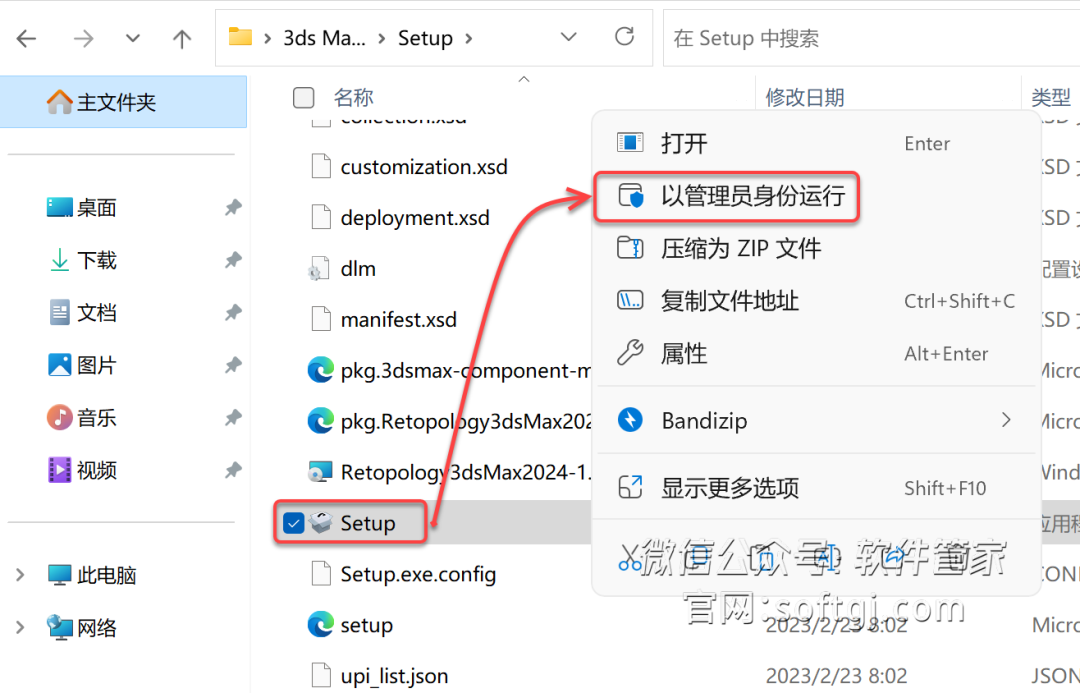This screenshot has width=1080, height=693.
Task: Click the pin icon beside 下载
Action: pyautogui.click(x=233, y=260)
